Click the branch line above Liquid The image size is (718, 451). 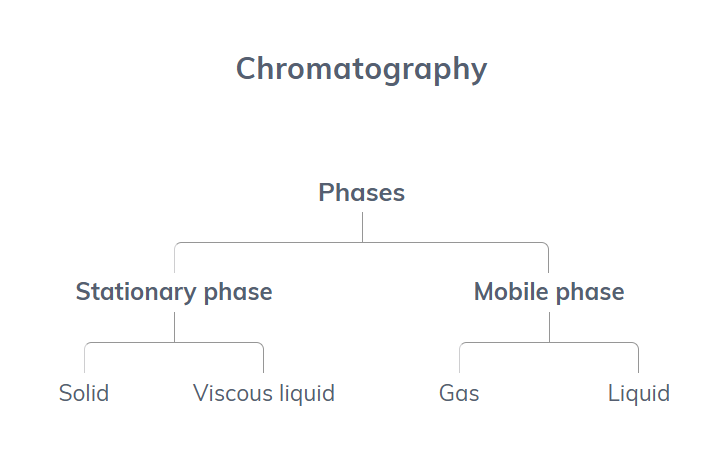pos(638,358)
